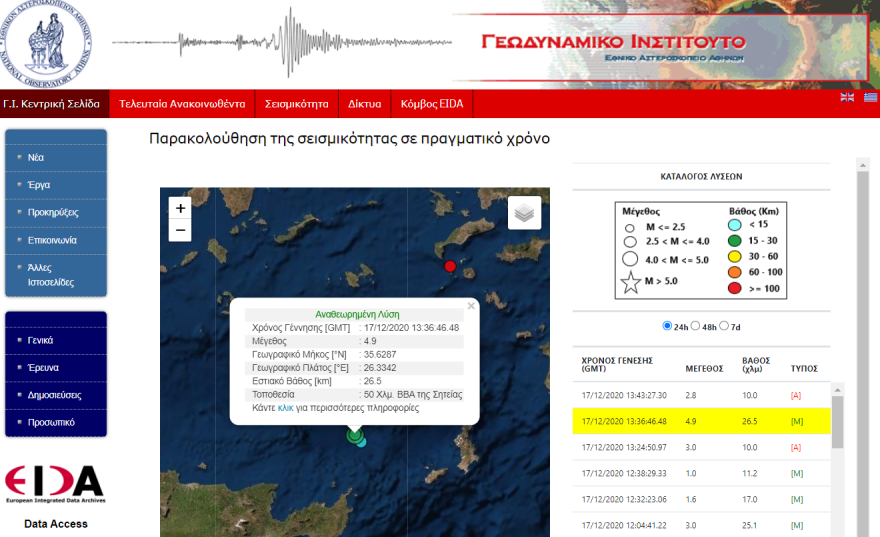This screenshot has width=880, height=537.
Task: Select the 13:24:50.97 earthquake row
Action: (701, 447)
